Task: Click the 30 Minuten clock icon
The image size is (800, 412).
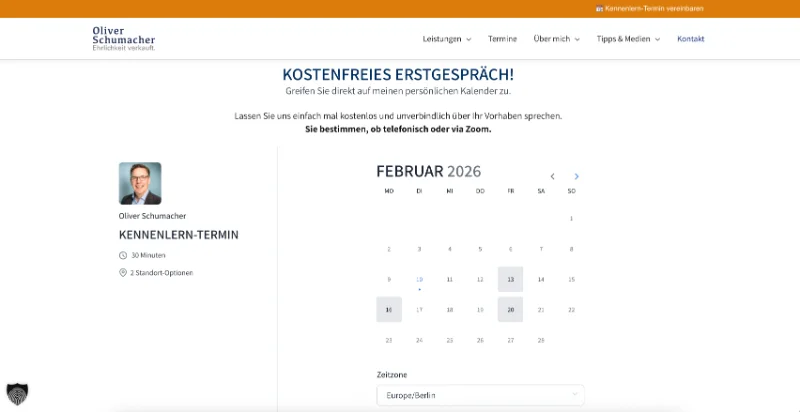Action: 123,255
